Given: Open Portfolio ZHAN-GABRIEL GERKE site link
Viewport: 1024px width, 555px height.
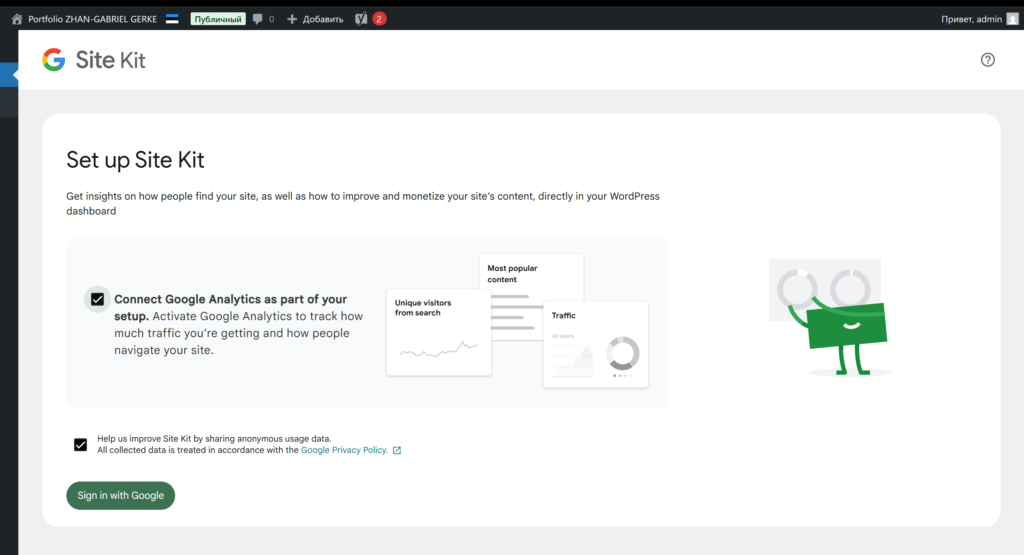Looking at the screenshot, I should point(92,19).
